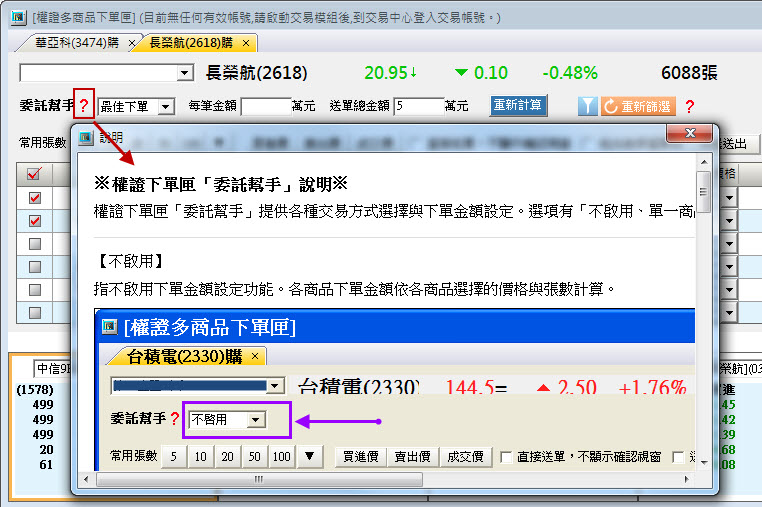762x507 pixels.
Task: Click the horizontal scrollbar right arrow
Action: click(x=686, y=479)
